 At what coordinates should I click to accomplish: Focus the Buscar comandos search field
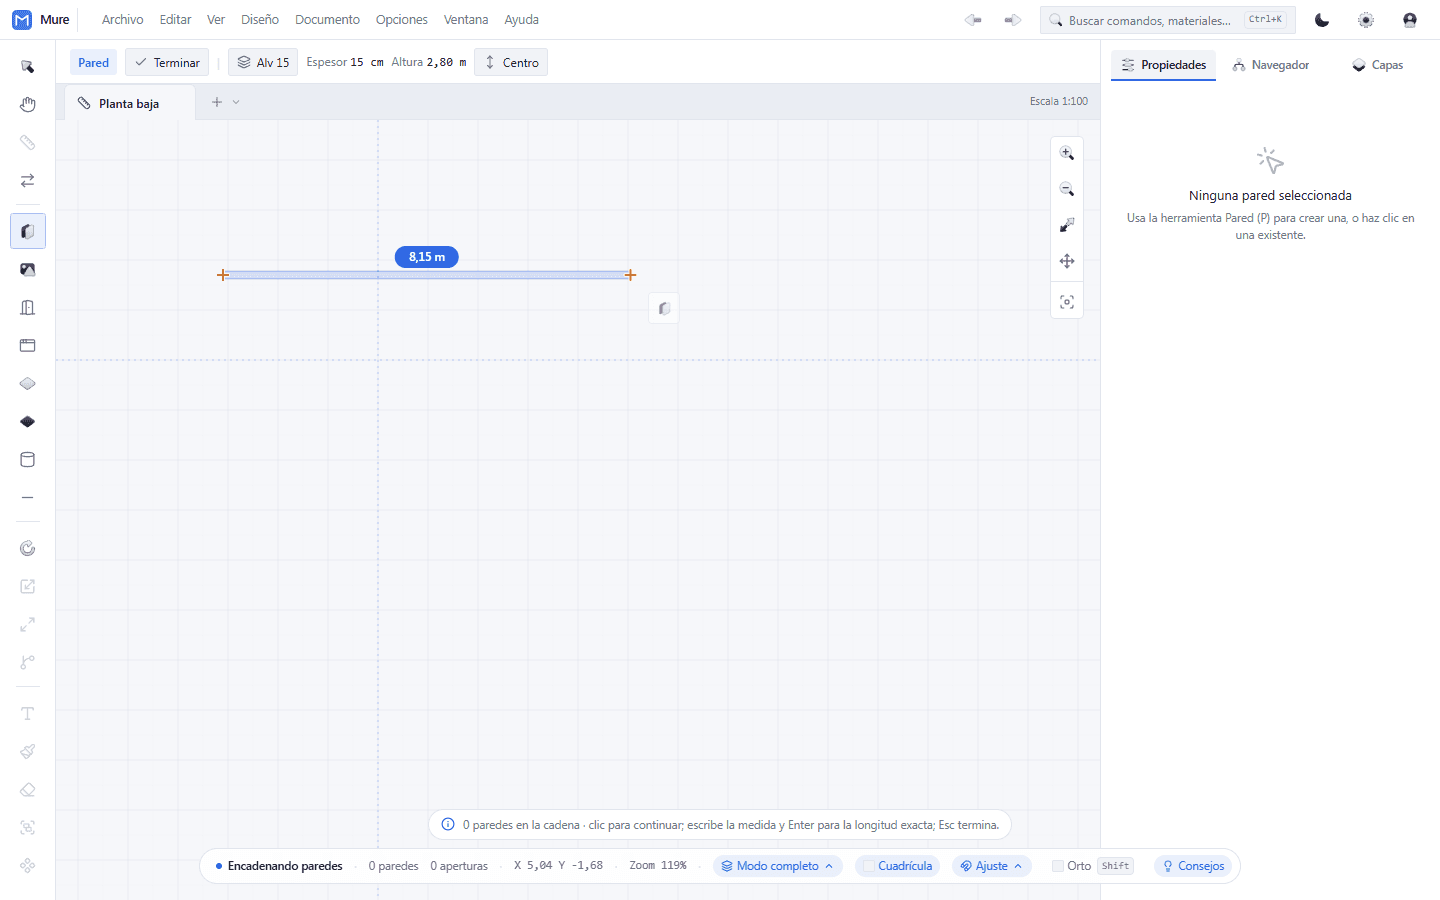pyautogui.click(x=1168, y=20)
